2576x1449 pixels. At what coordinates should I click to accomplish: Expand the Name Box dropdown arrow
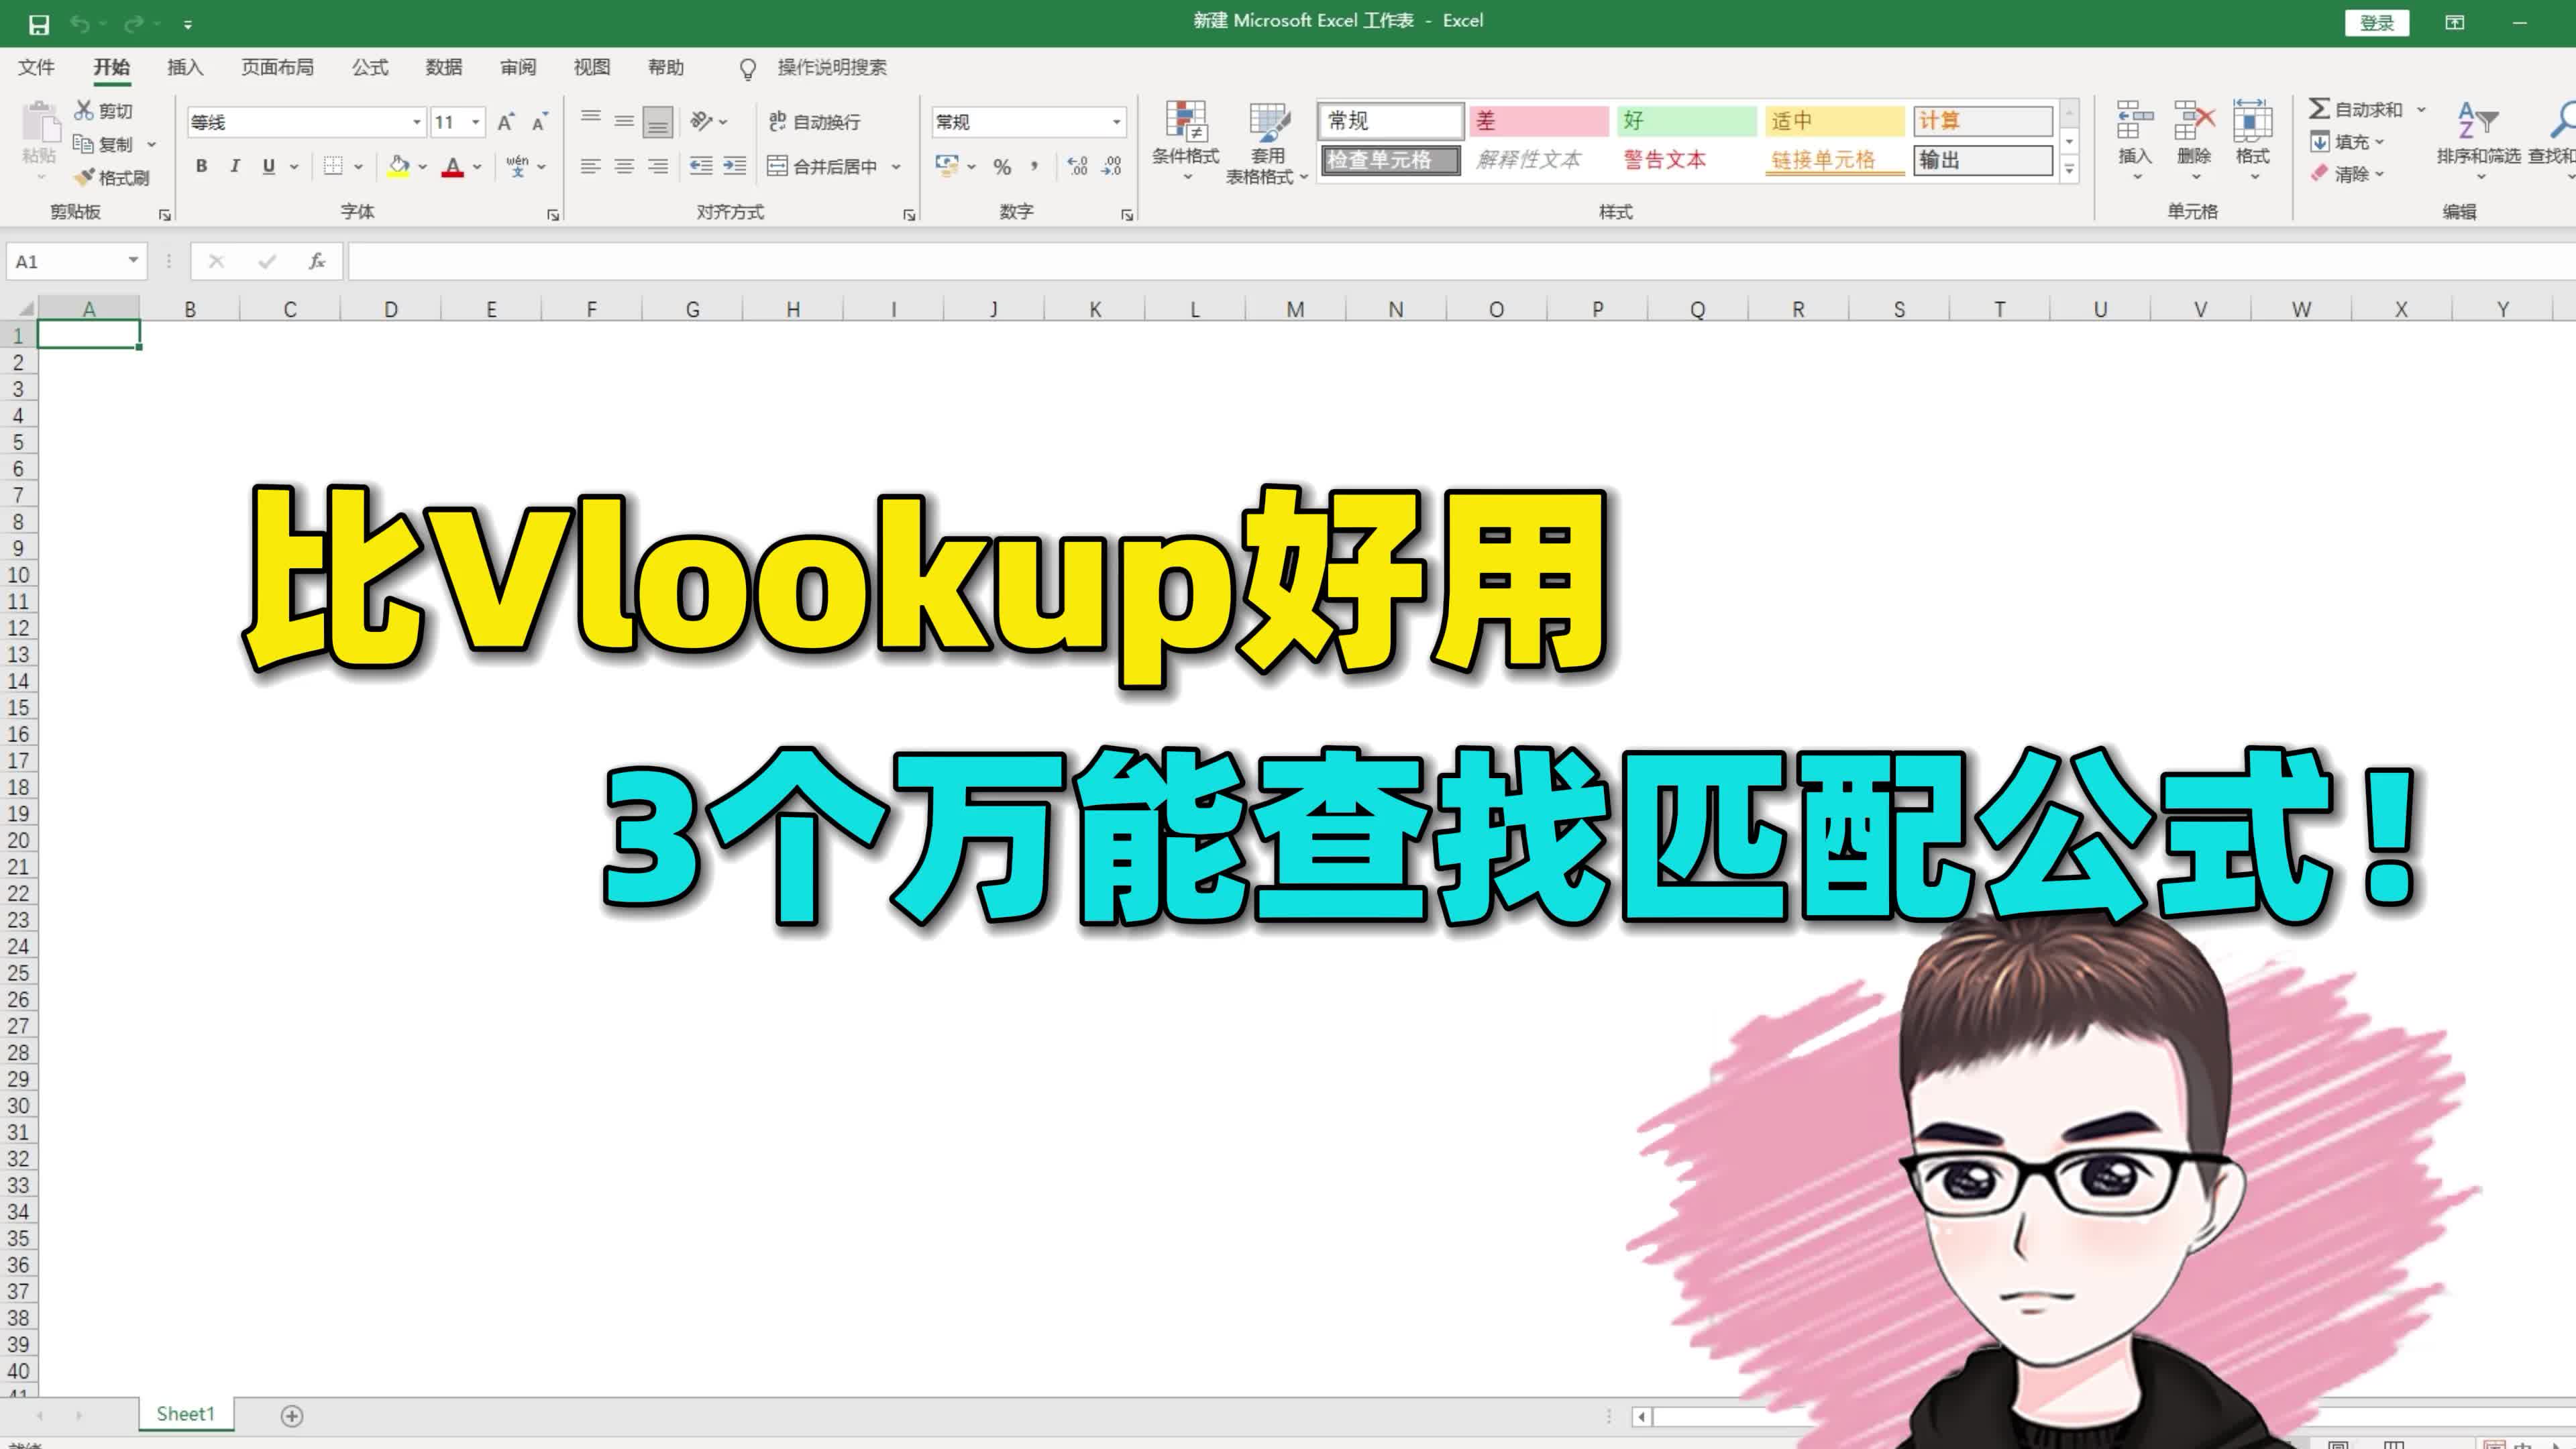click(x=133, y=261)
